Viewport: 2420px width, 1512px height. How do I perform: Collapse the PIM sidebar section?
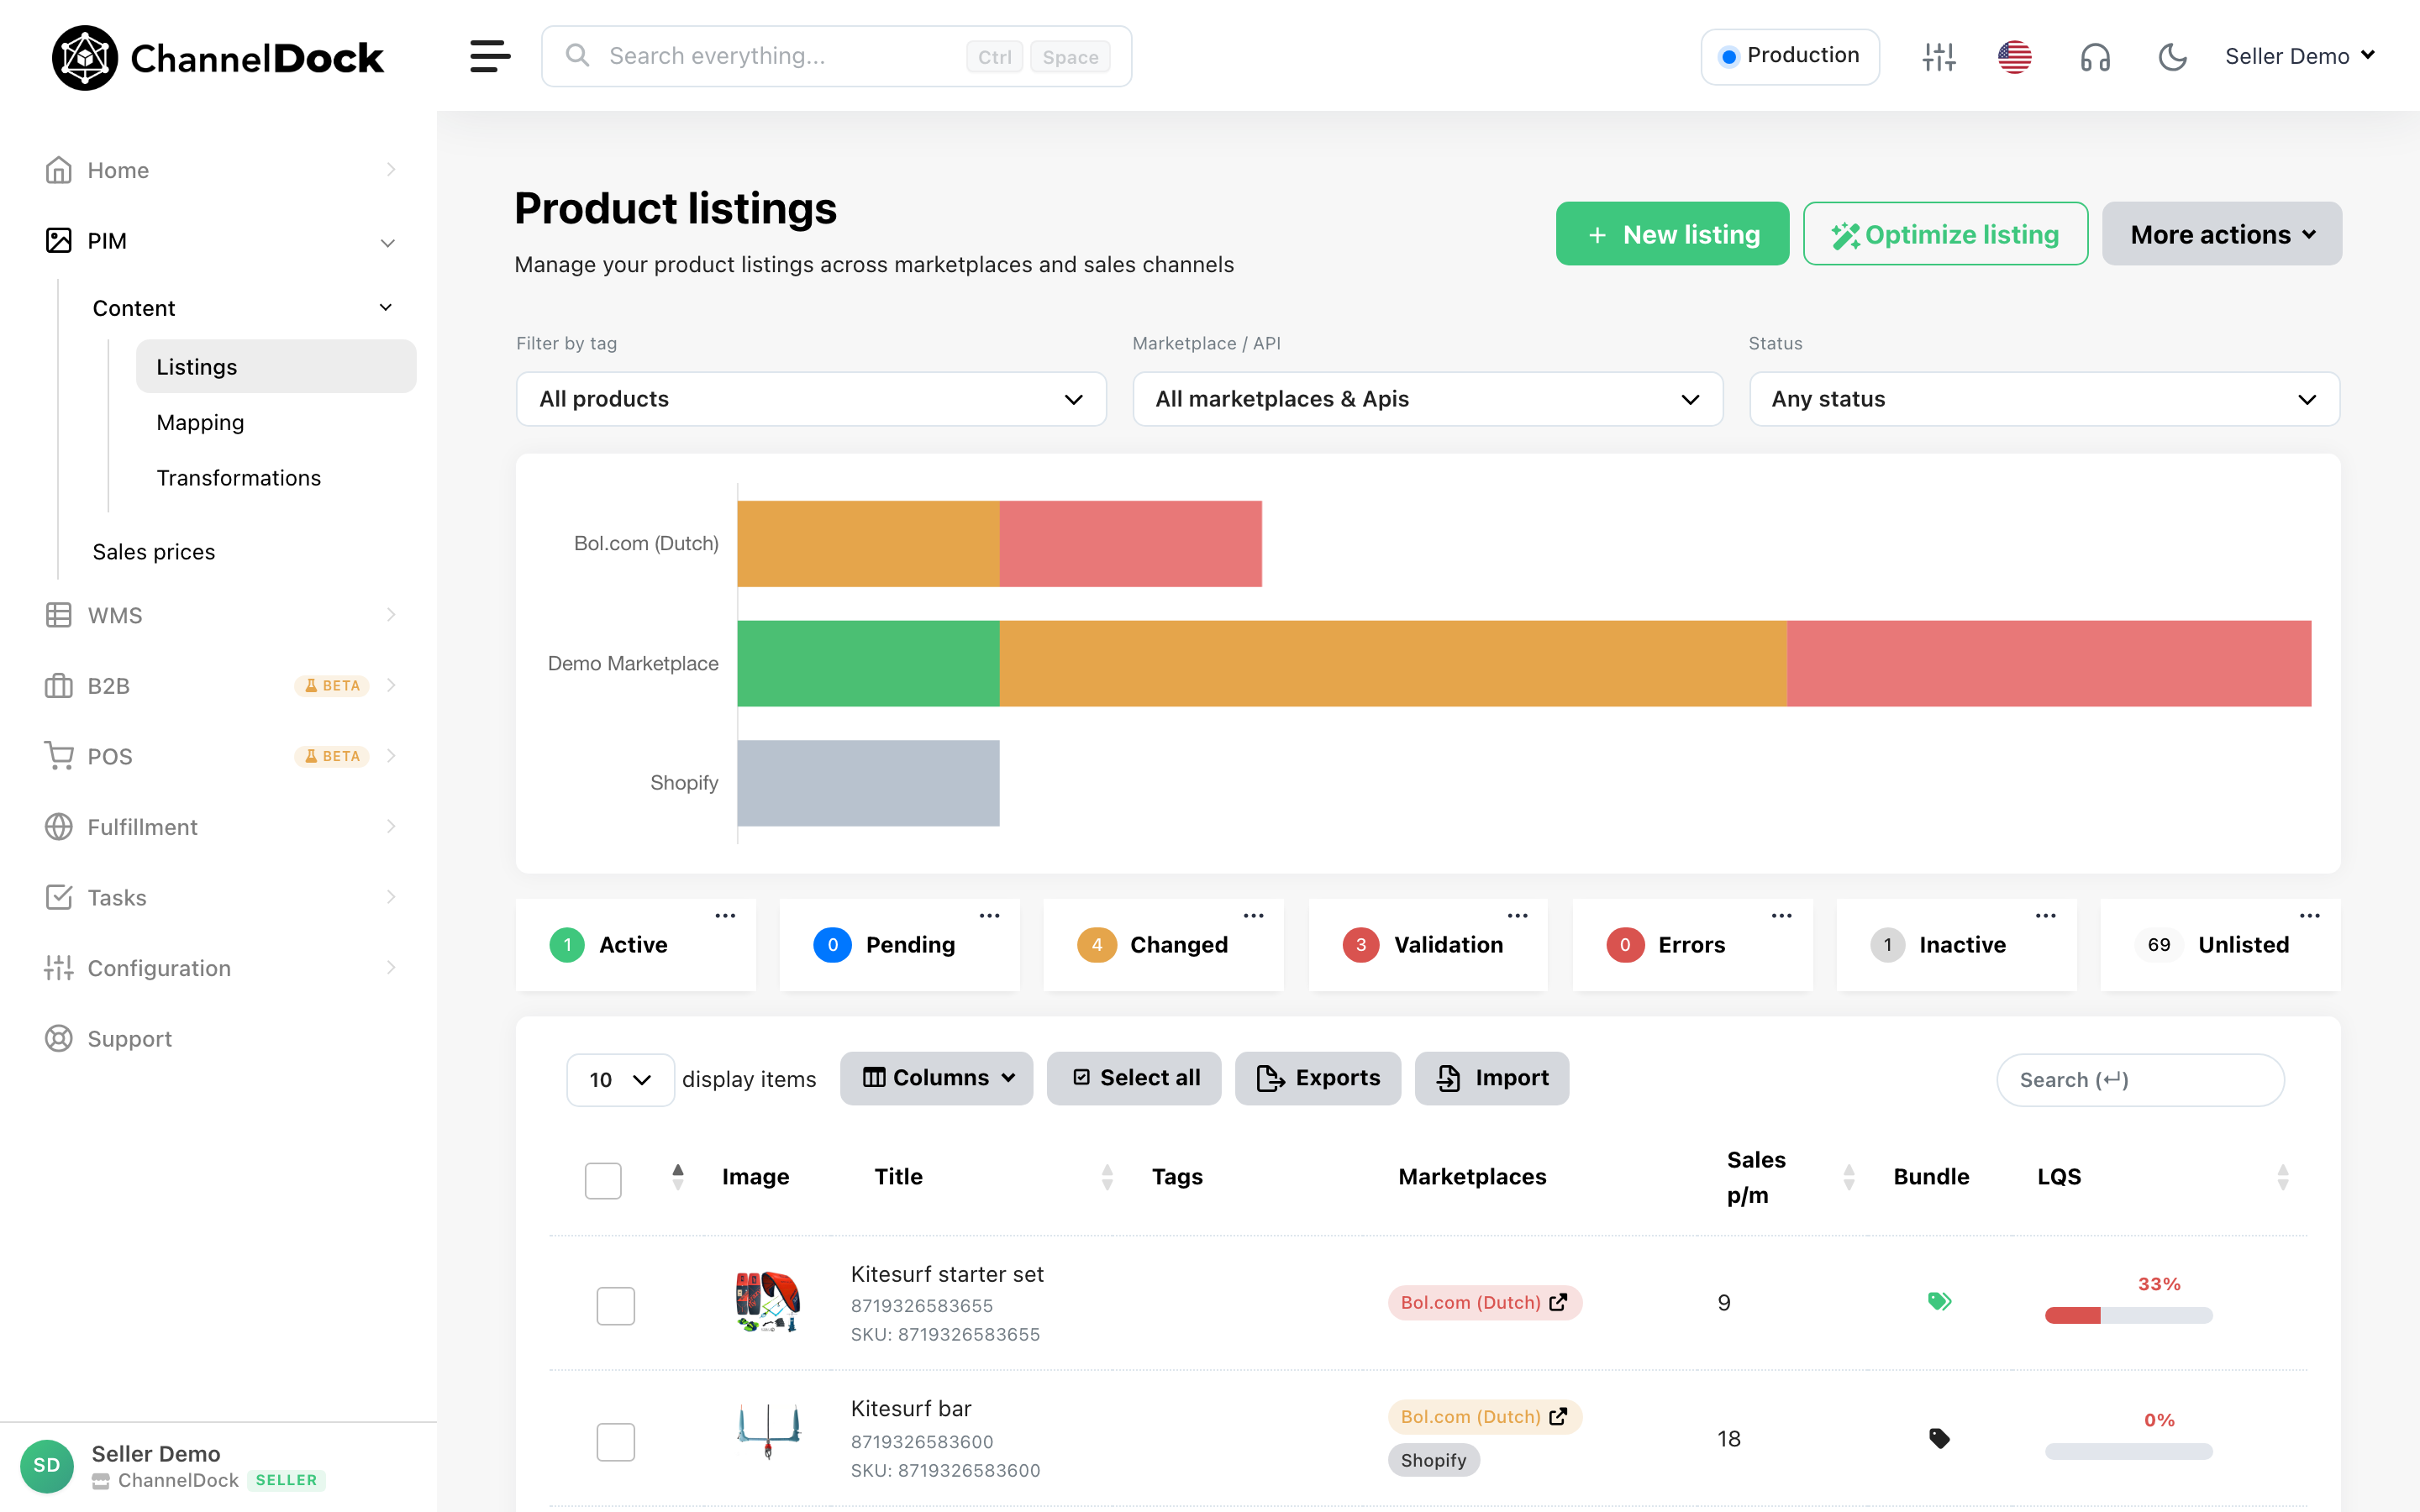(x=220, y=241)
